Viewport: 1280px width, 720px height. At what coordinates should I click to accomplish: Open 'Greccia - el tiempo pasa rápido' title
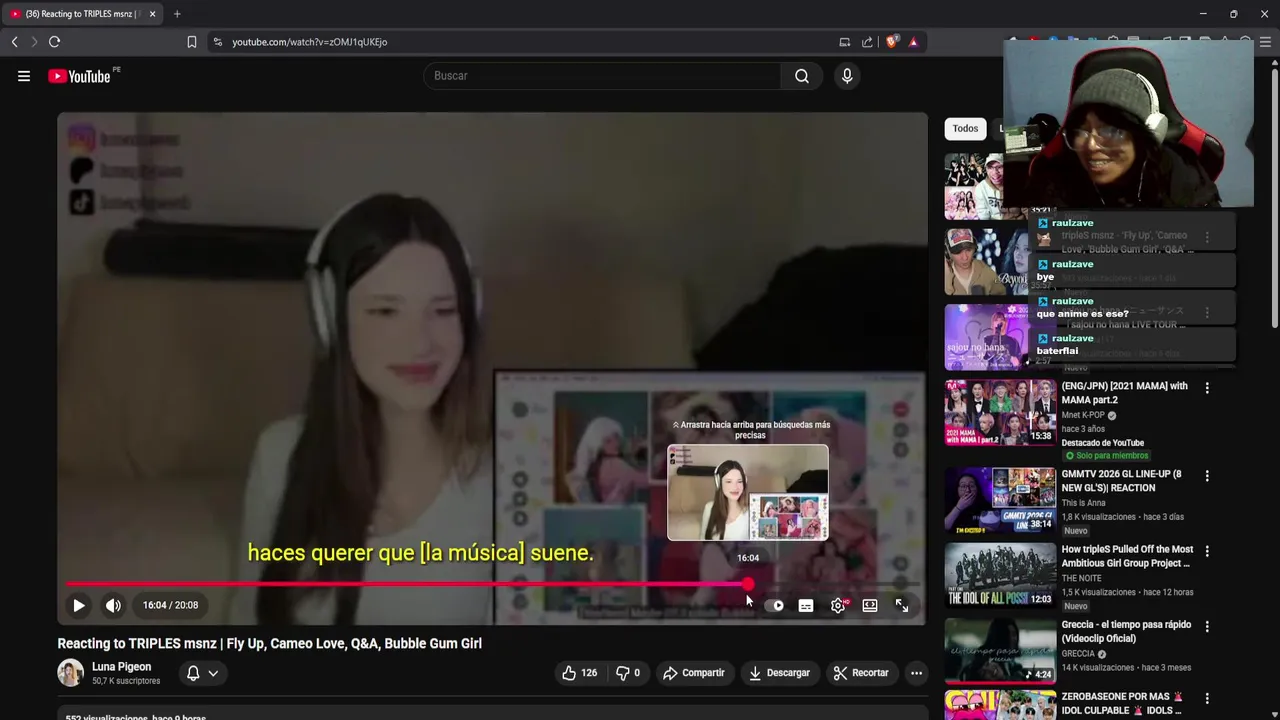(x=1126, y=631)
